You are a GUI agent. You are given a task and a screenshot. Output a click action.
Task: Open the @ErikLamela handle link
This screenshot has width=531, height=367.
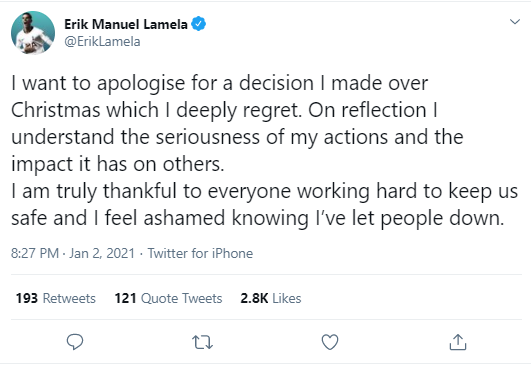tap(102, 42)
